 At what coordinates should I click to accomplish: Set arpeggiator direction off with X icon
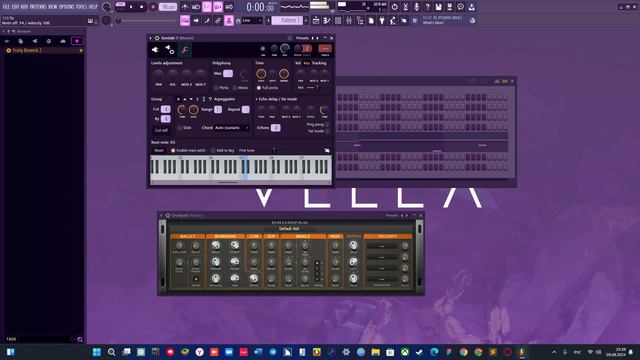(178, 99)
